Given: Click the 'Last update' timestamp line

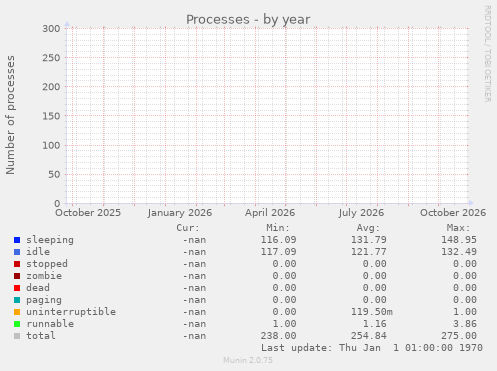Looking at the screenshot, I should [x=372, y=348].
